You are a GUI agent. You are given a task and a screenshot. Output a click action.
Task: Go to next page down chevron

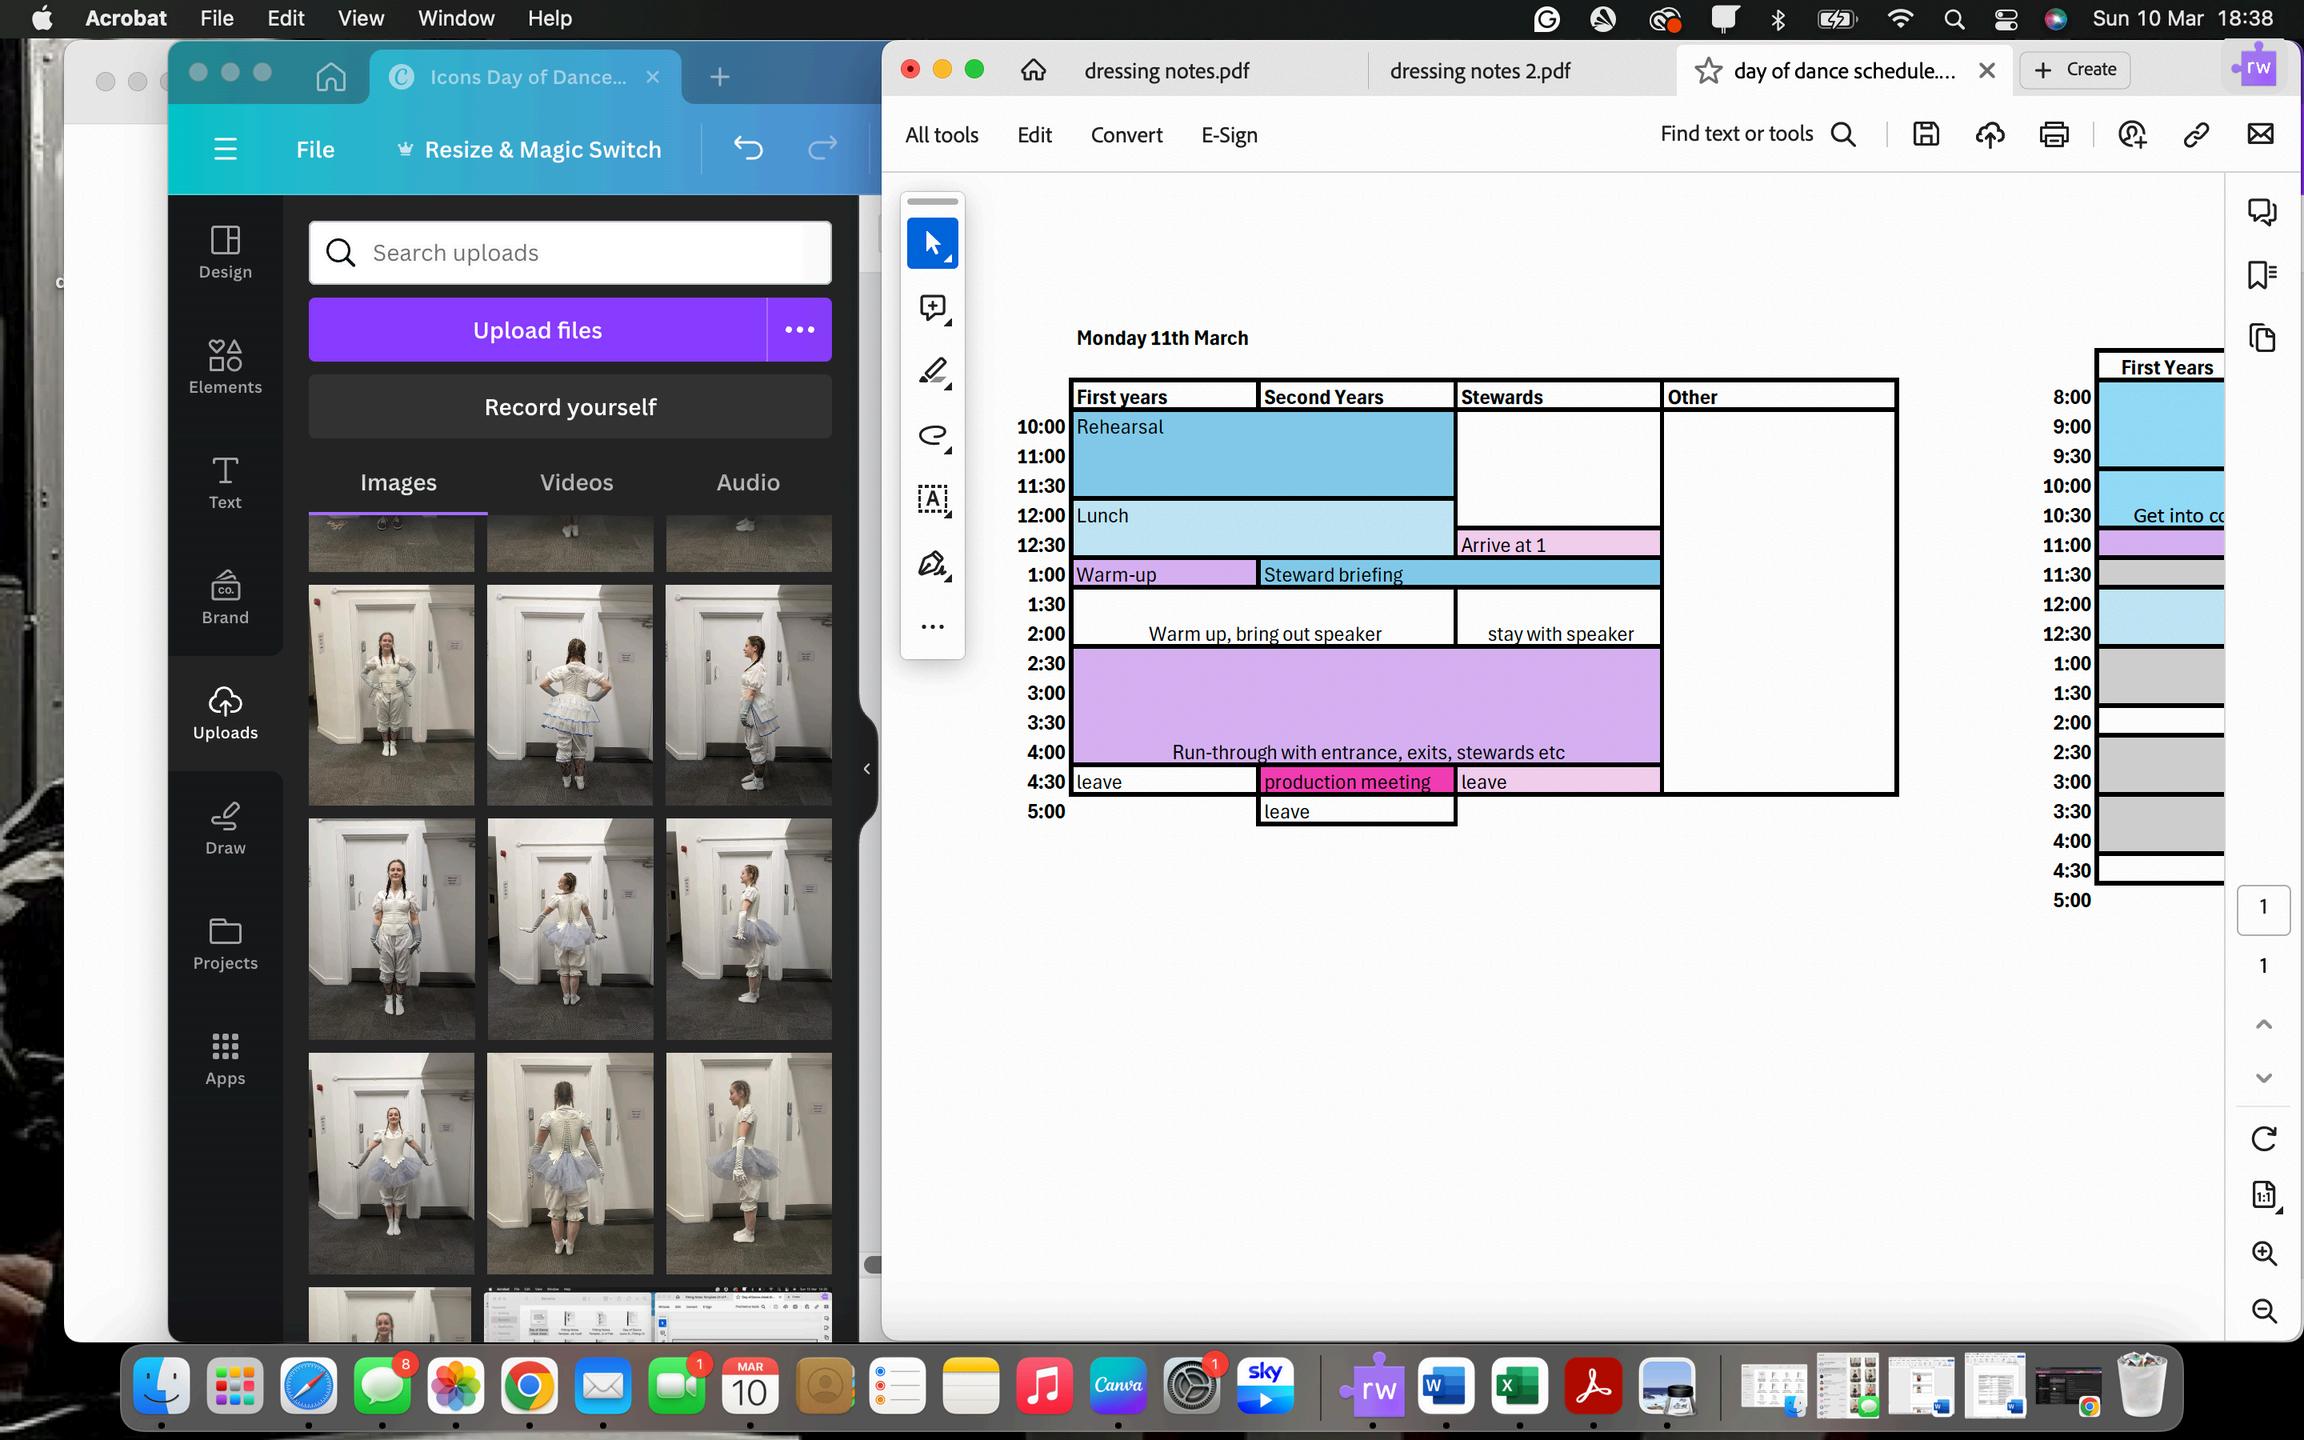[2263, 1078]
